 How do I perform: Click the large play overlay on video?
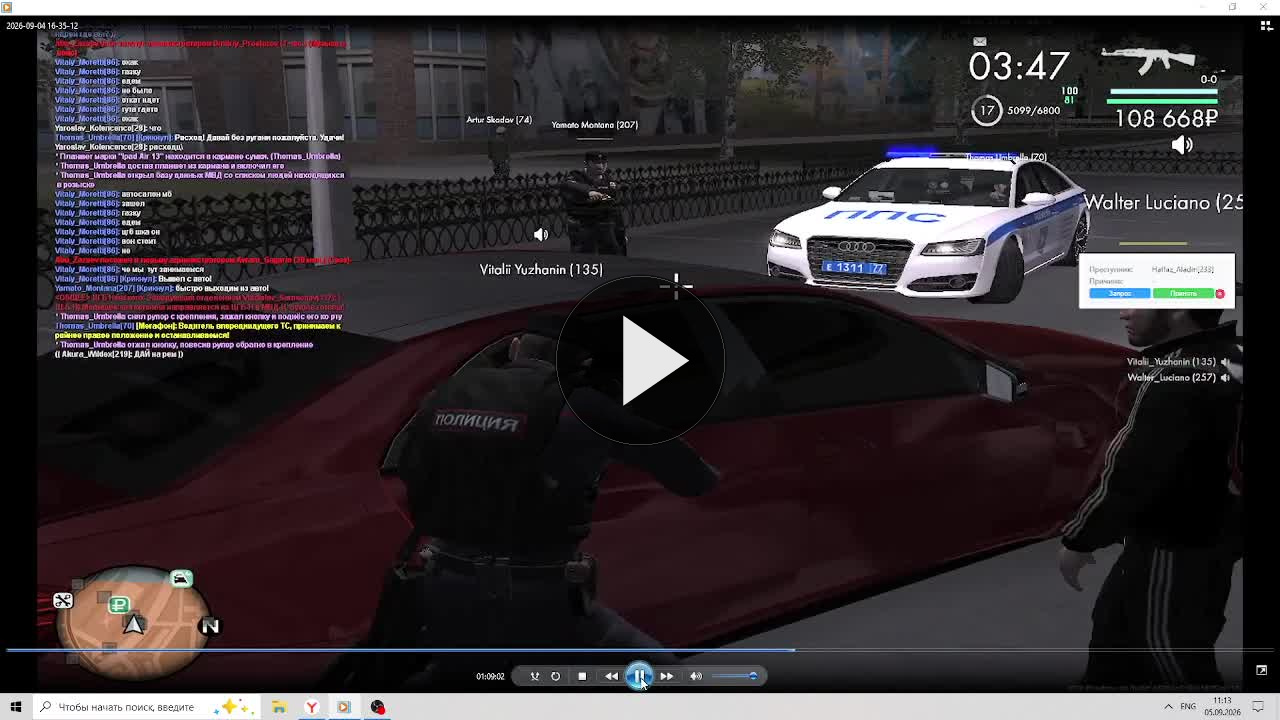[x=640, y=360]
